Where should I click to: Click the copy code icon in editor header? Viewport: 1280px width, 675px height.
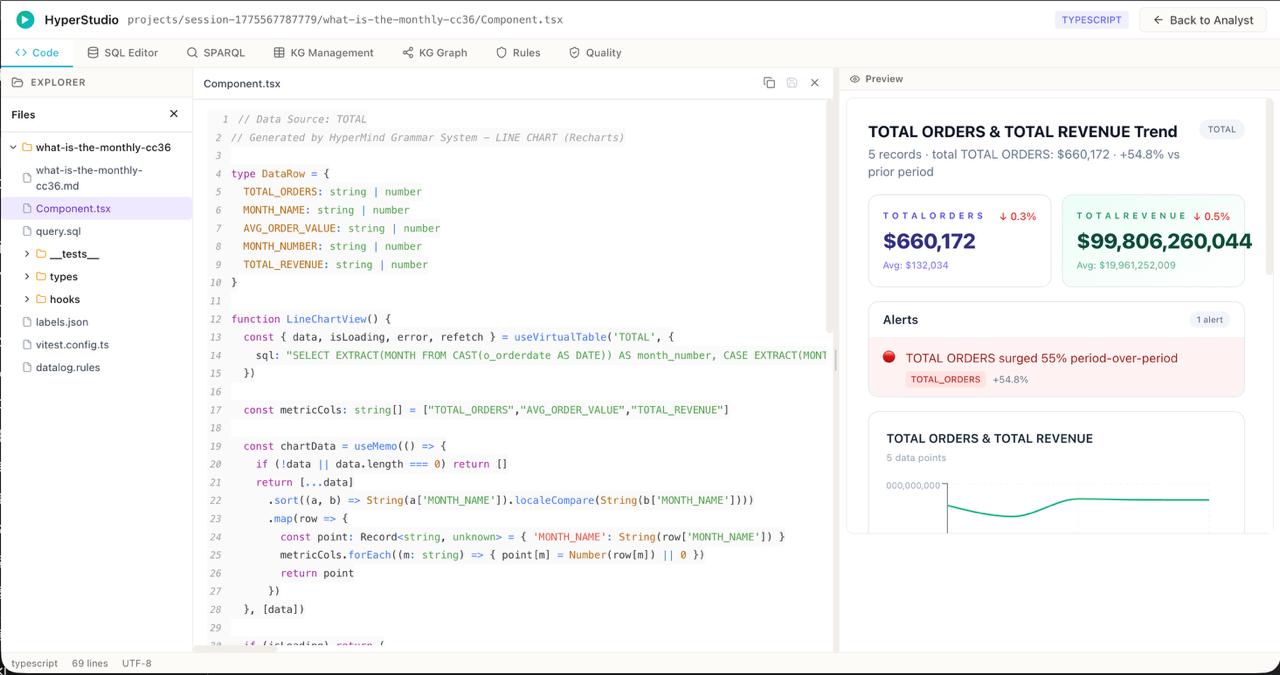point(769,83)
